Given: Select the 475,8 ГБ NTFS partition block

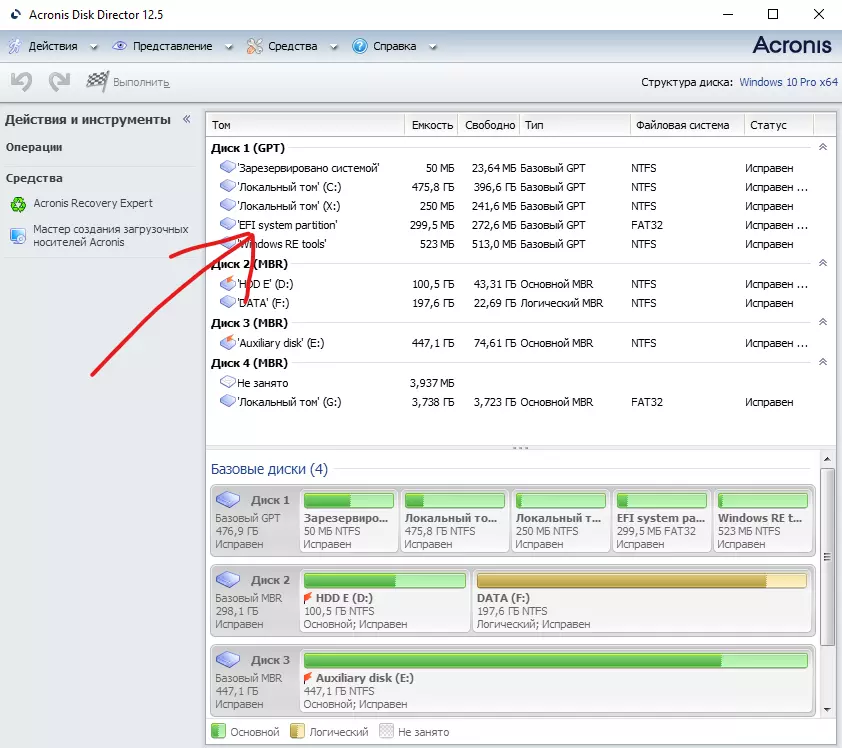Looking at the screenshot, I should coord(454,521).
